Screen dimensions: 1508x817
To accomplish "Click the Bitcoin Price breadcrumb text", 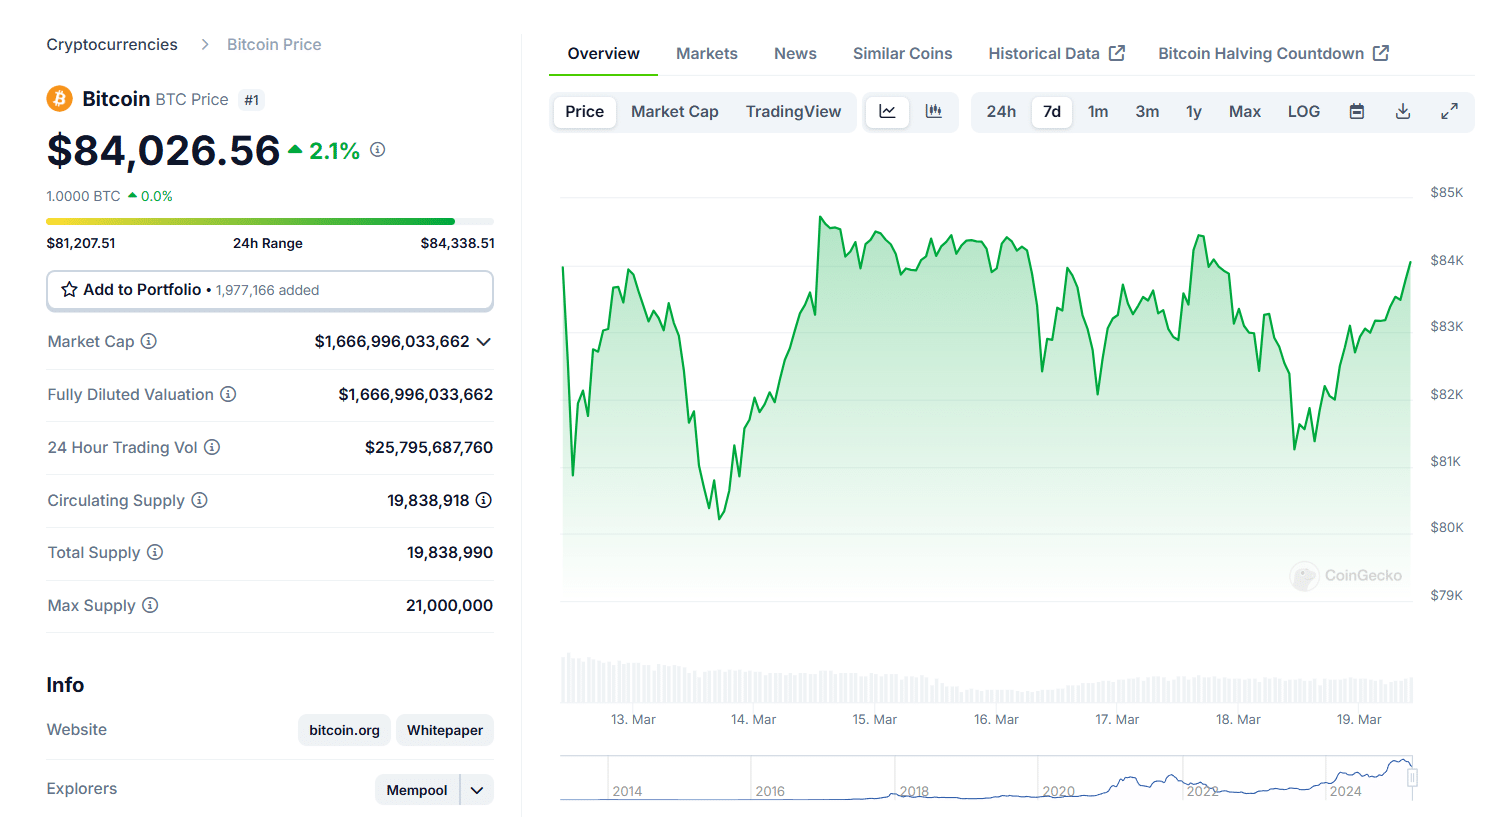I will (274, 44).
